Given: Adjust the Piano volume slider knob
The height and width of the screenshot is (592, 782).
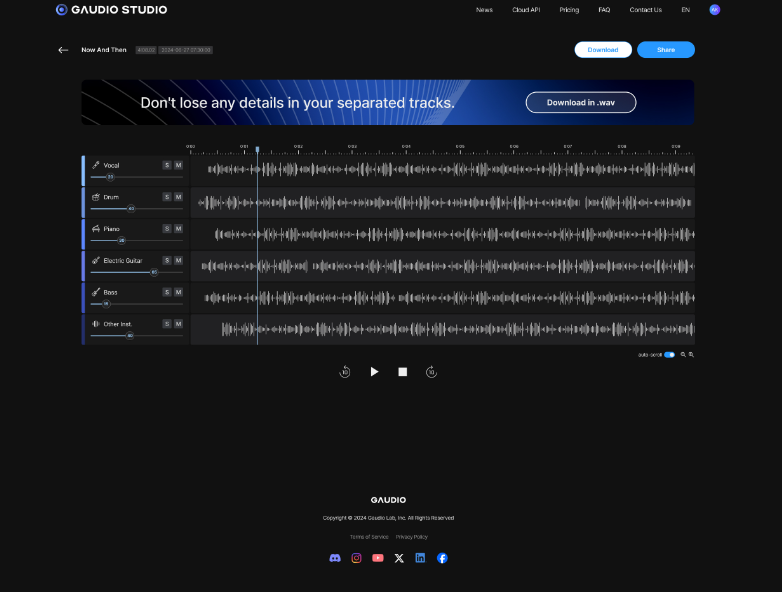Looking at the screenshot, I should 122,241.
